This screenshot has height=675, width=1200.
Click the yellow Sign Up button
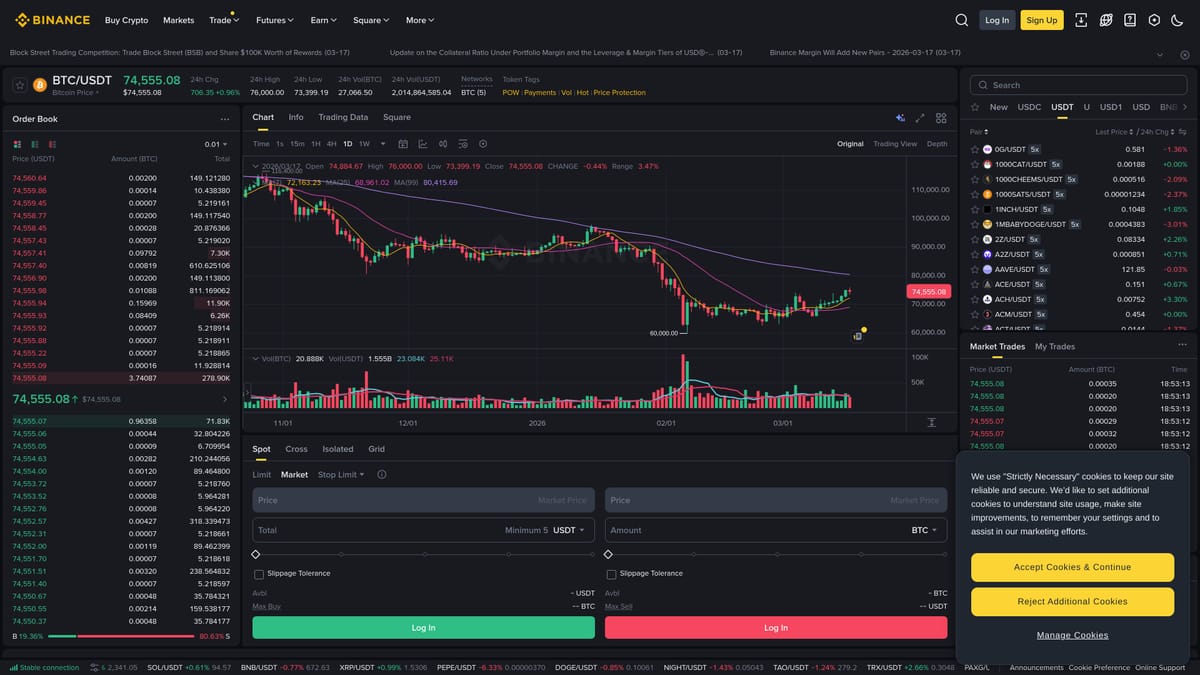click(x=1041, y=20)
